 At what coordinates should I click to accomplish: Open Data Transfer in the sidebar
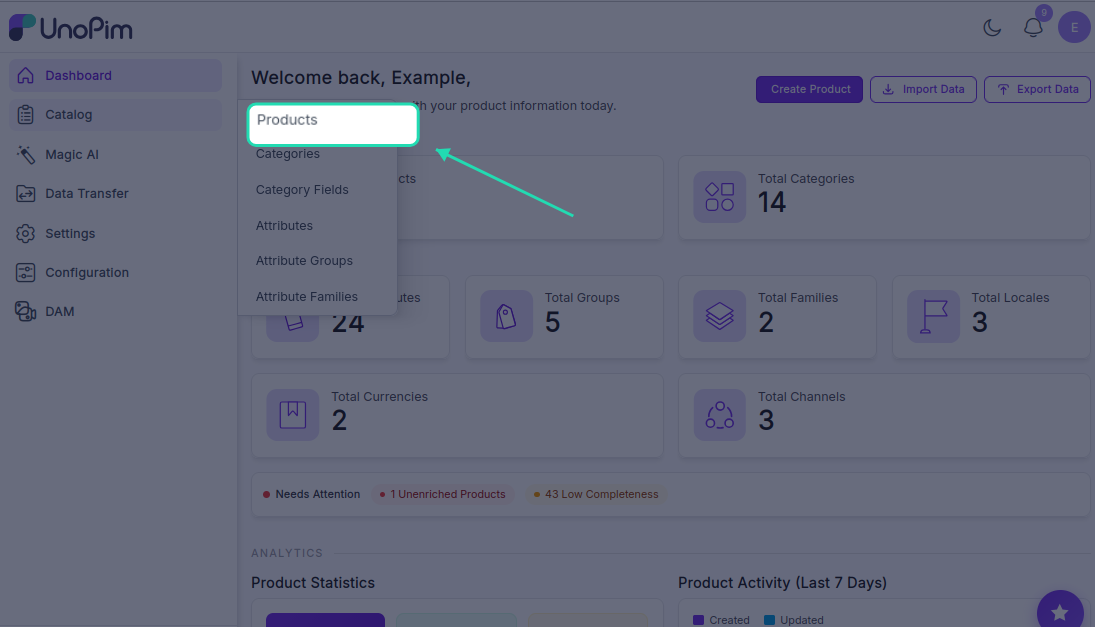115,193
